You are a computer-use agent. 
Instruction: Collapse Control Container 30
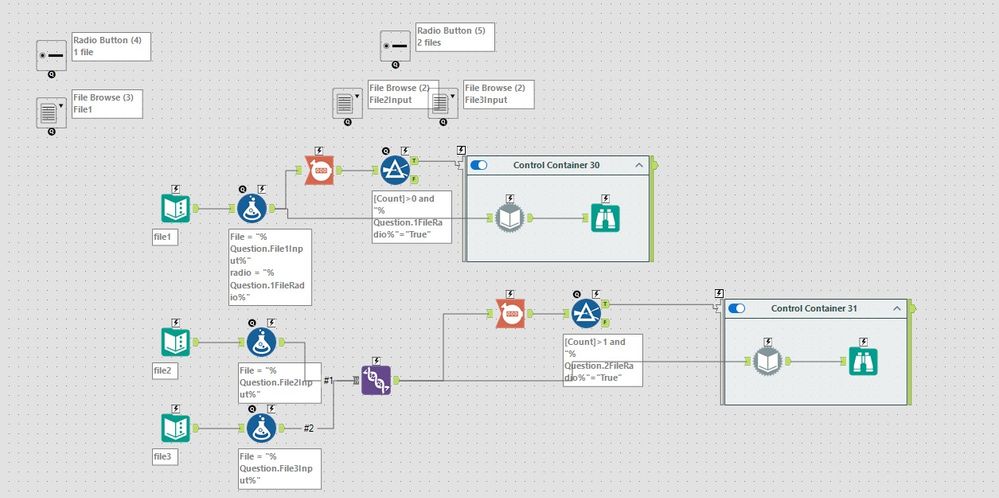pos(639,166)
